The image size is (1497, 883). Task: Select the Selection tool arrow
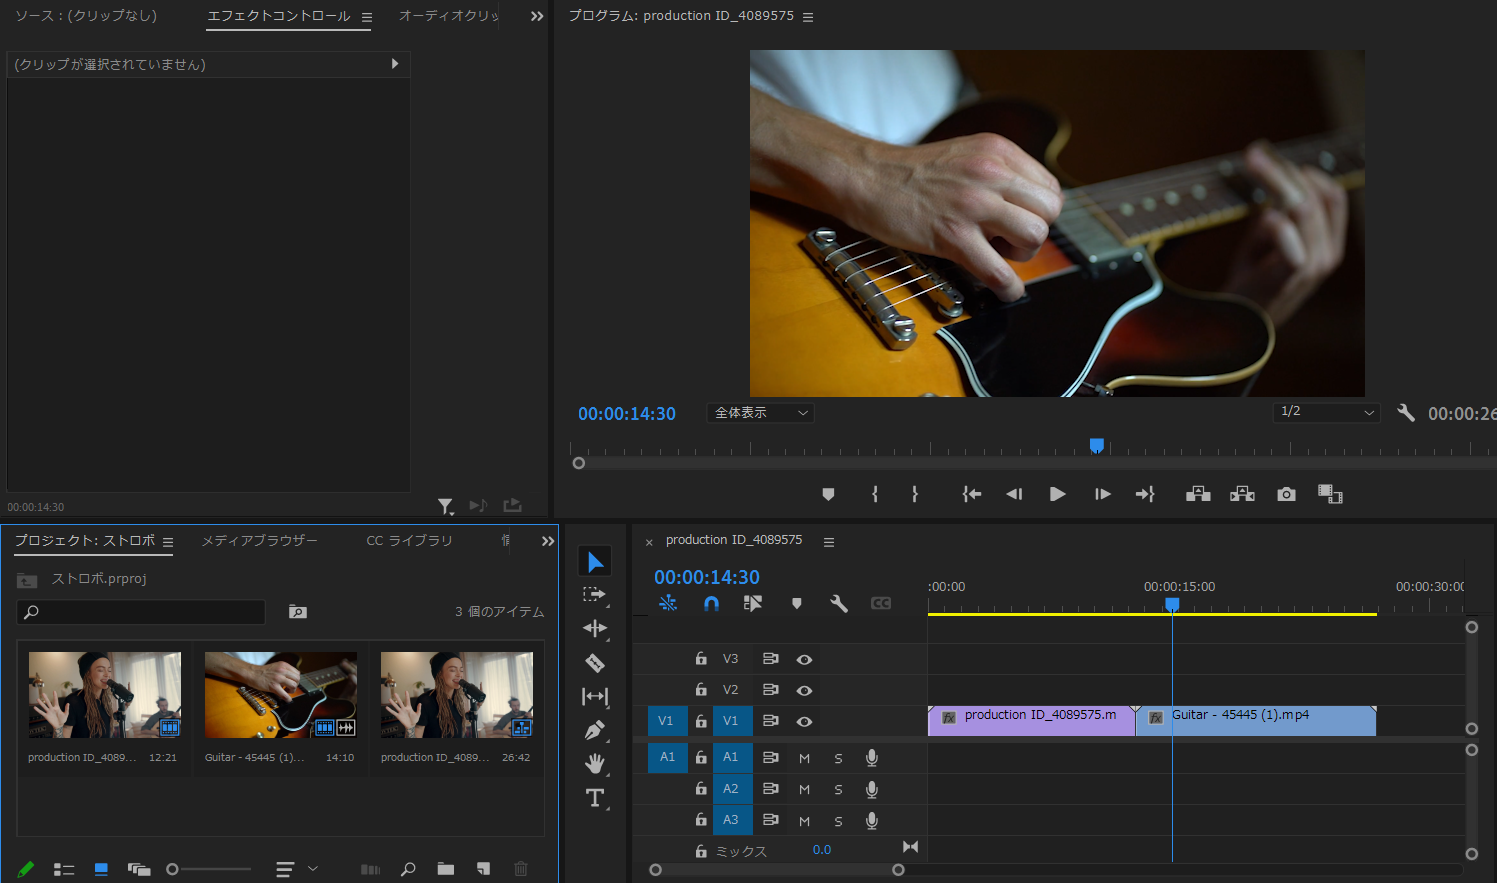[x=595, y=561]
